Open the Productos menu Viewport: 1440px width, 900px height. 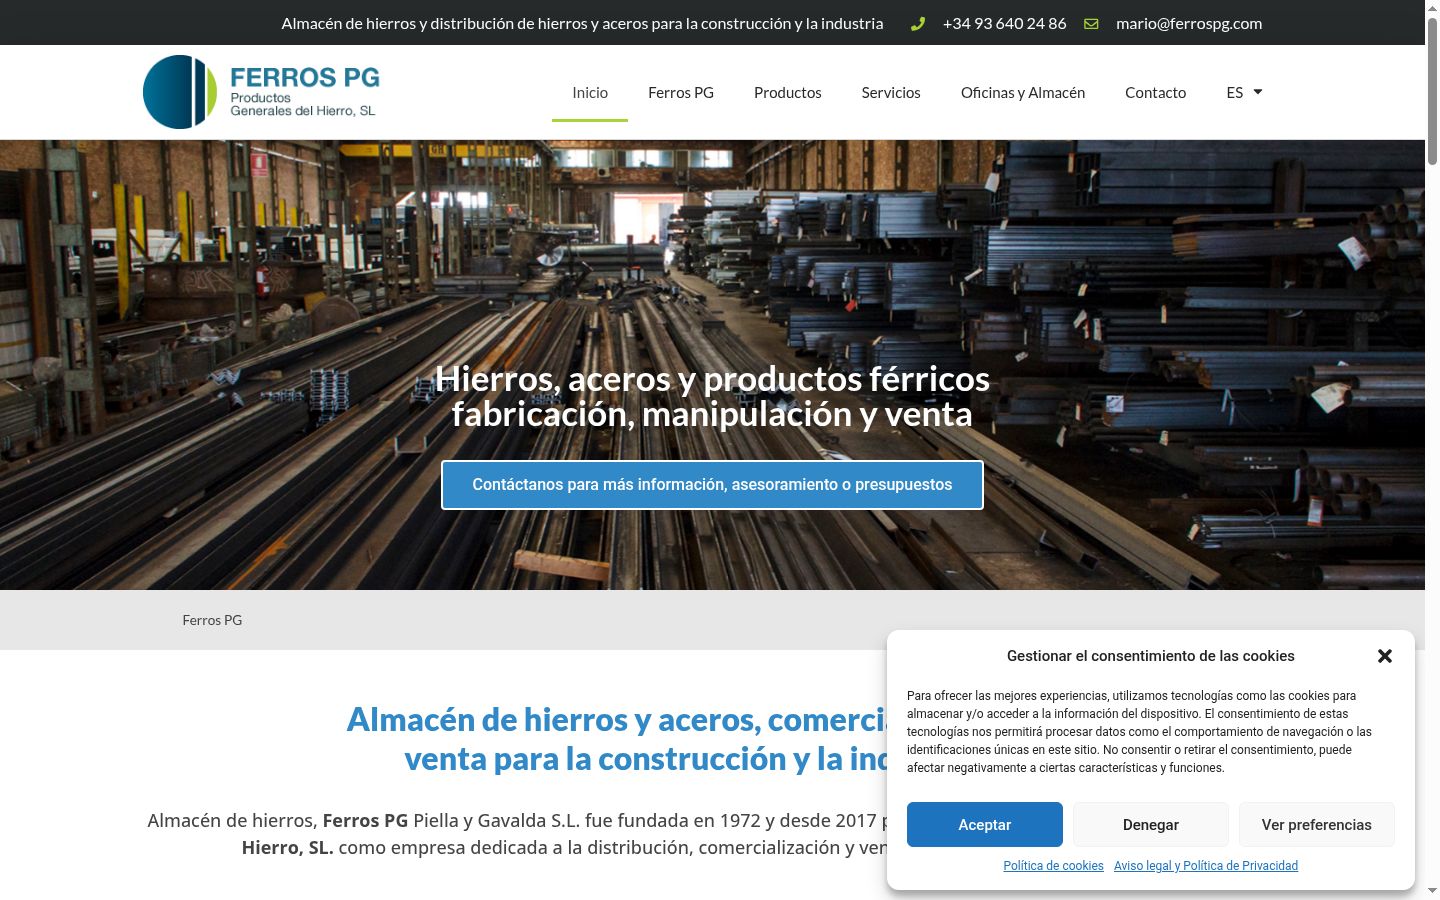[x=788, y=92]
